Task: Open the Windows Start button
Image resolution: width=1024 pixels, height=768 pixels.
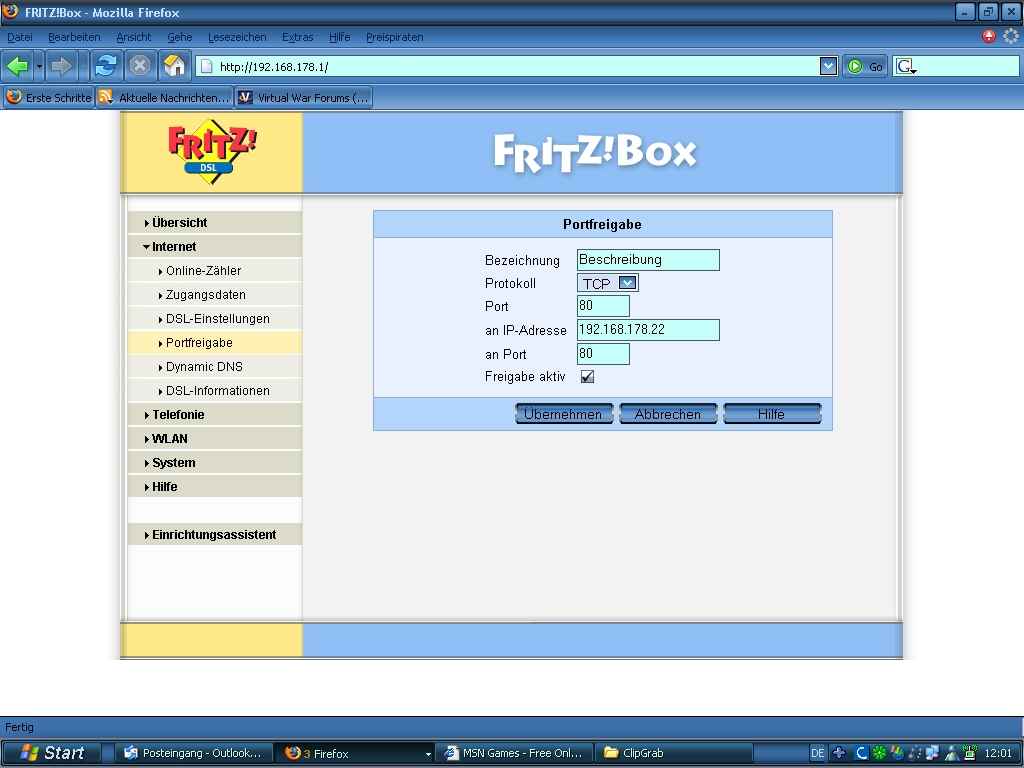Action: [x=51, y=754]
